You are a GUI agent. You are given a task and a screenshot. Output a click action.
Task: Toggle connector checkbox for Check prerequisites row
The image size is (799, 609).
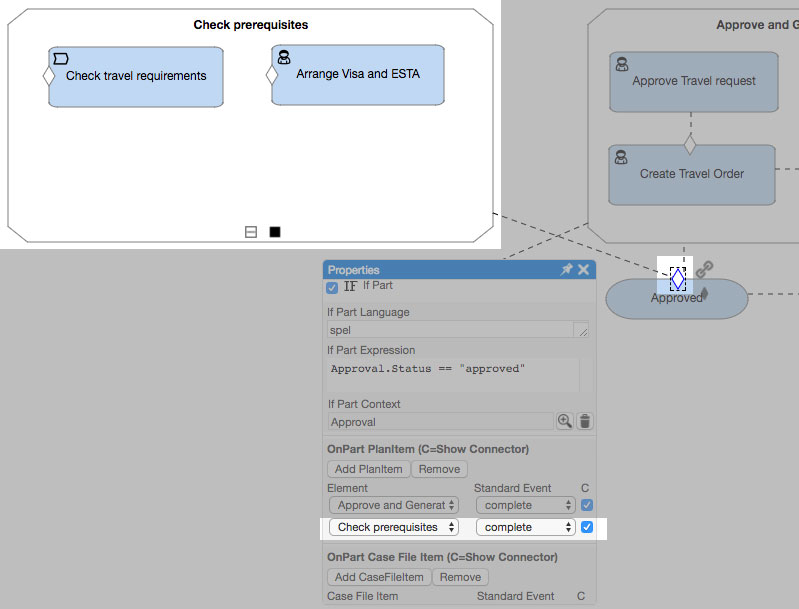click(x=587, y=527)
